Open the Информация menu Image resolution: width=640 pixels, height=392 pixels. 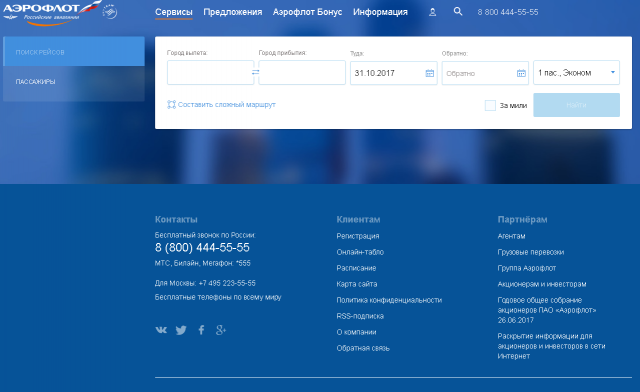pyautogui.click(x=380, y=12)
